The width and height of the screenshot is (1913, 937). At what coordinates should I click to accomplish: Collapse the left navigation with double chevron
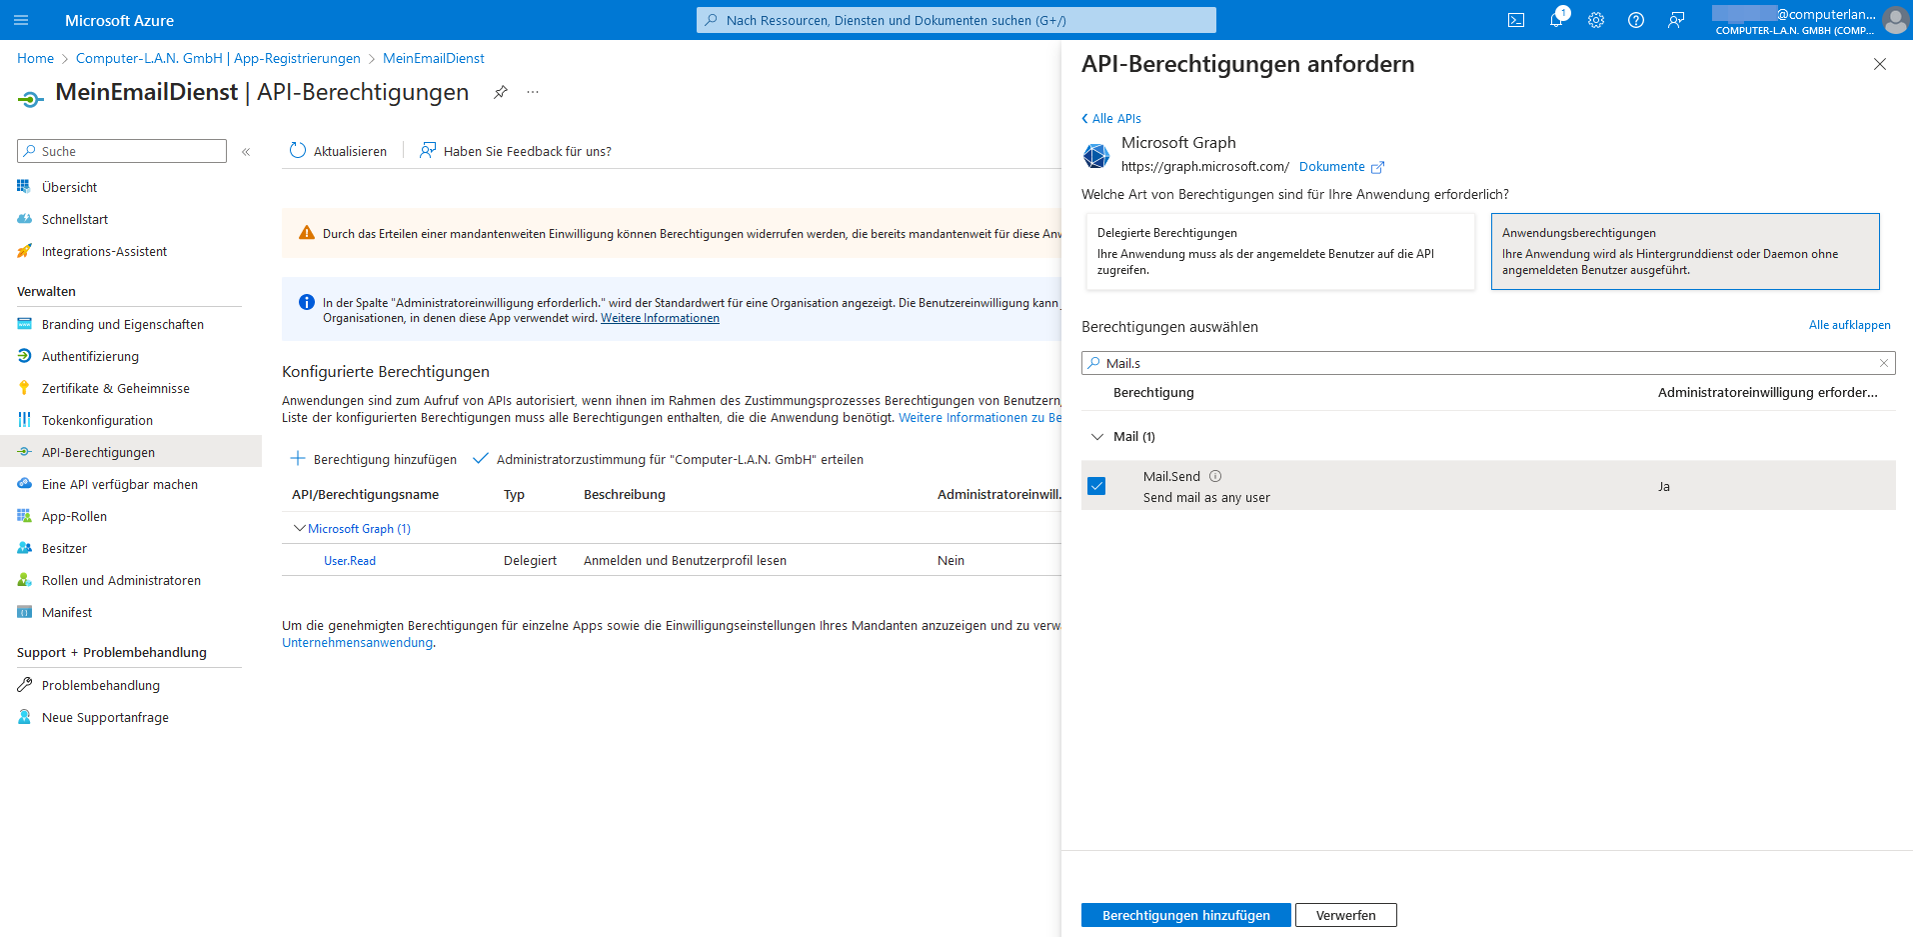pyautogui.click(x=246, y=152)
